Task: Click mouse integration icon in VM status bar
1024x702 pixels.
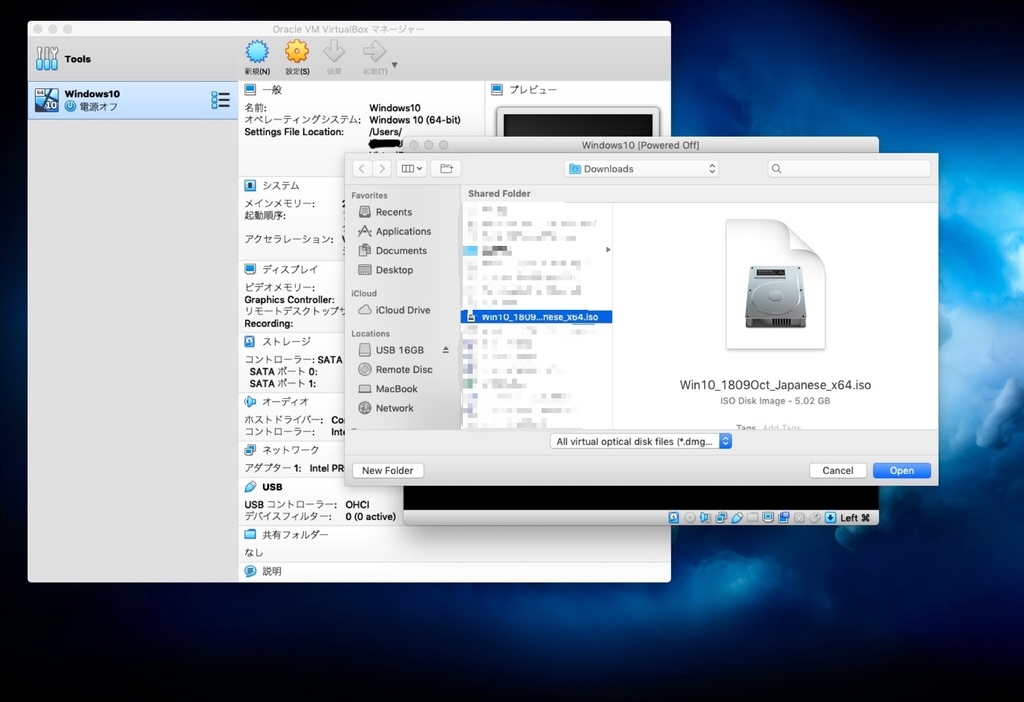Action: tap(815, 517)
